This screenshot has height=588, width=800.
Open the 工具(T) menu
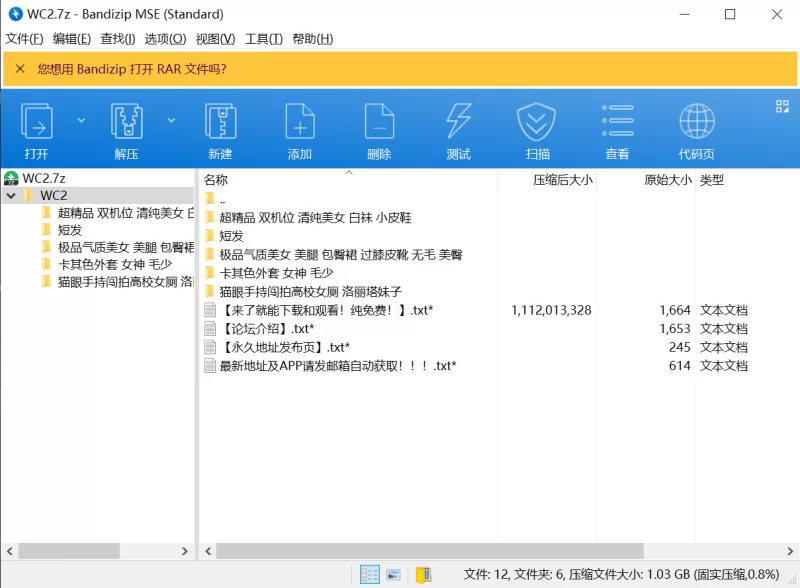(x=264, y=39)
